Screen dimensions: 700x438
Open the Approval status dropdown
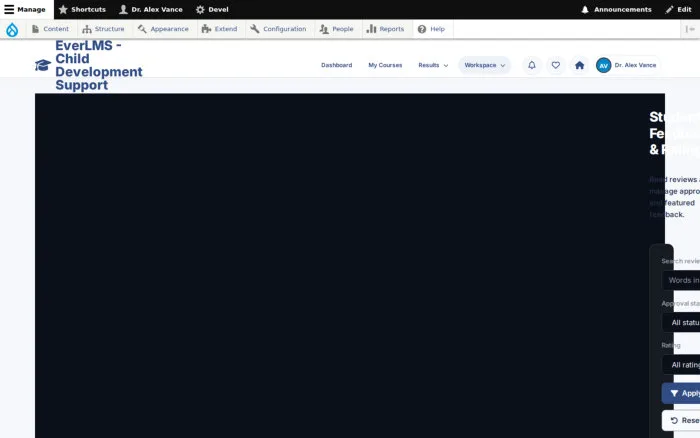tap(681, 322)
